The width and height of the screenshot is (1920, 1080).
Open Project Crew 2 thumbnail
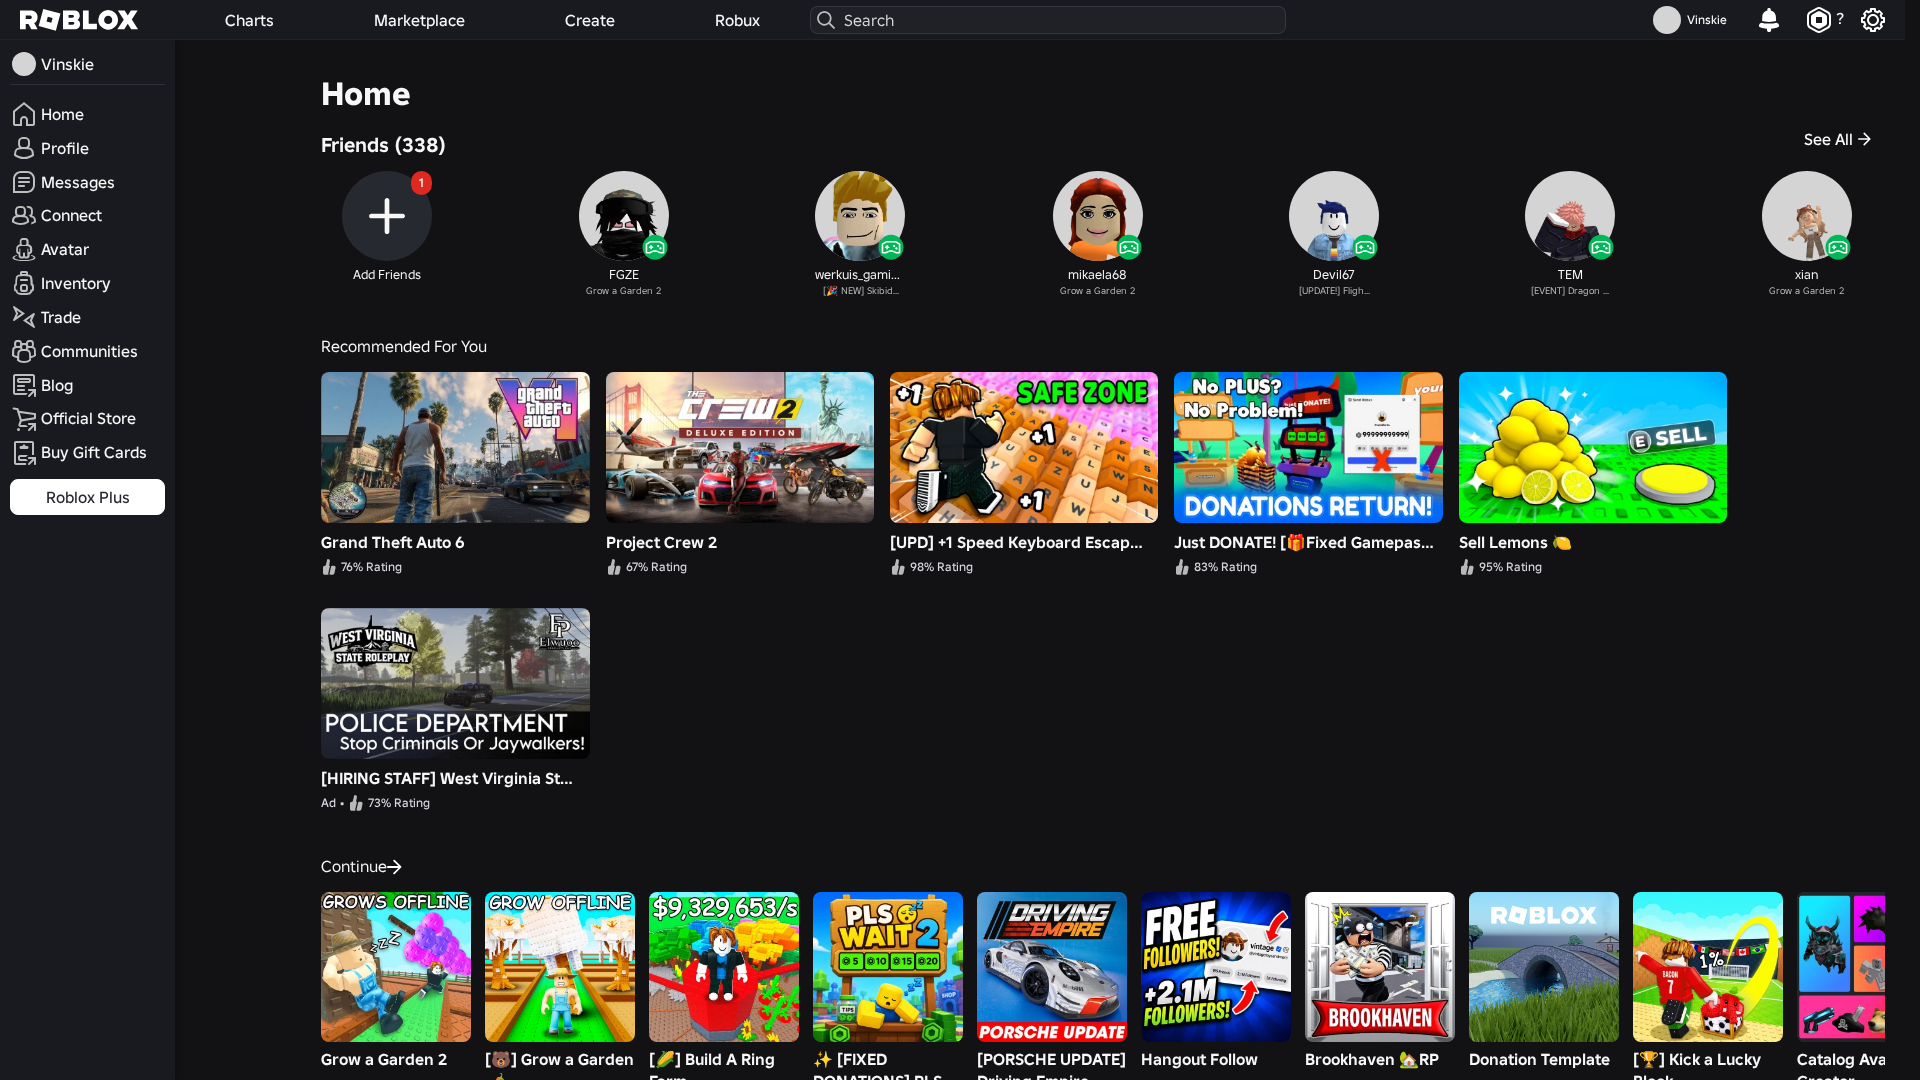click(x=740, y=447)
